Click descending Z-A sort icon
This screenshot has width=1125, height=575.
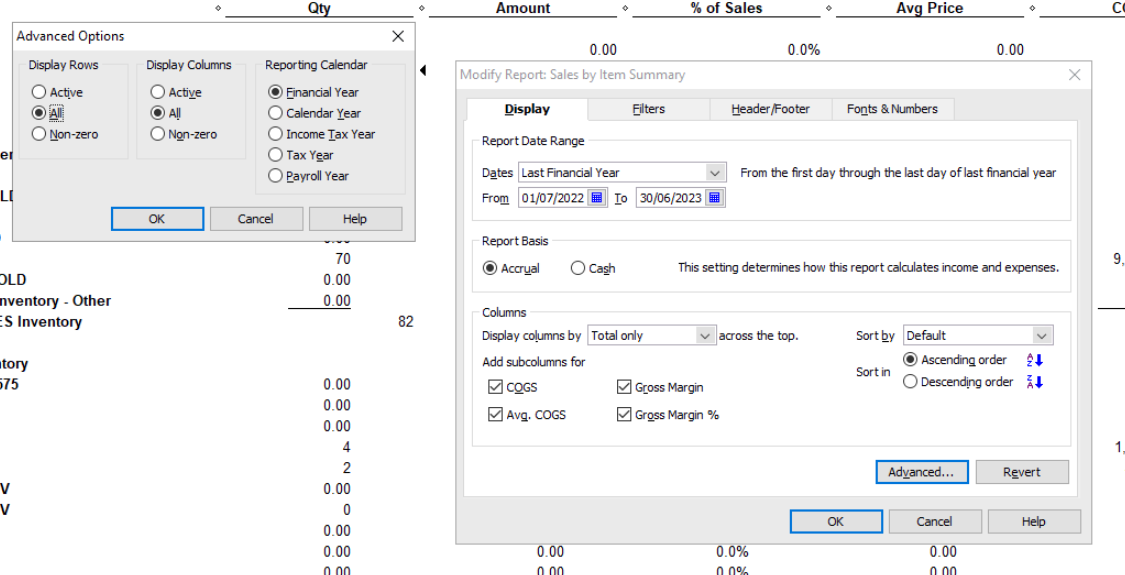tap(1034, 382)
